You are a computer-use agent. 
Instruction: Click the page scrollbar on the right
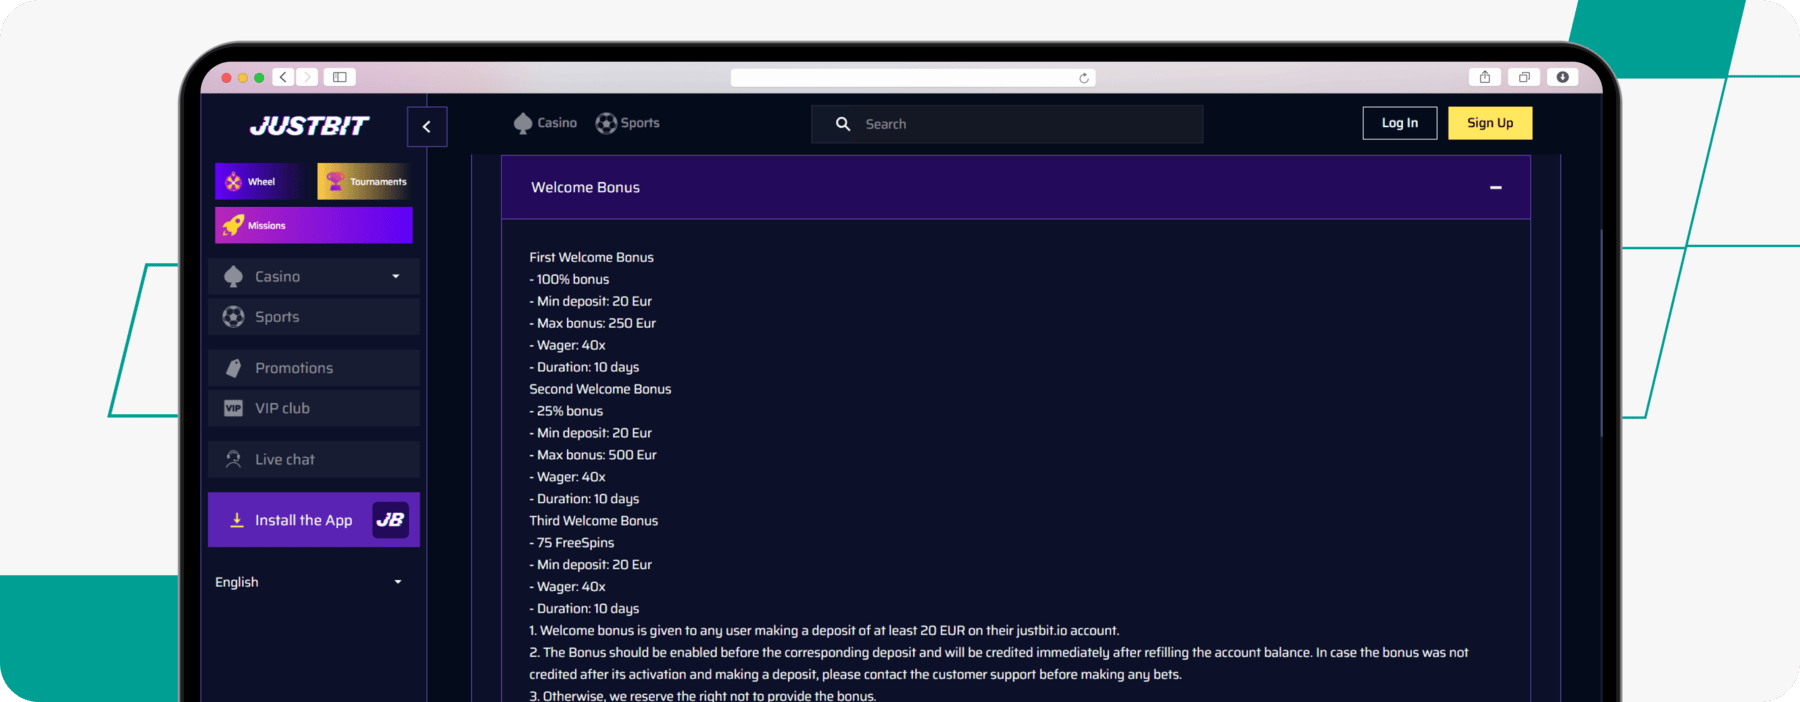coord(1601,333)
